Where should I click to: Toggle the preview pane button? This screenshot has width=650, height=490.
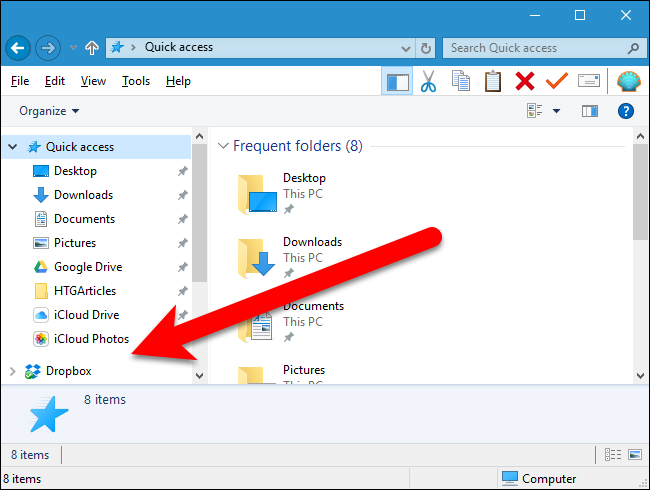590,111
